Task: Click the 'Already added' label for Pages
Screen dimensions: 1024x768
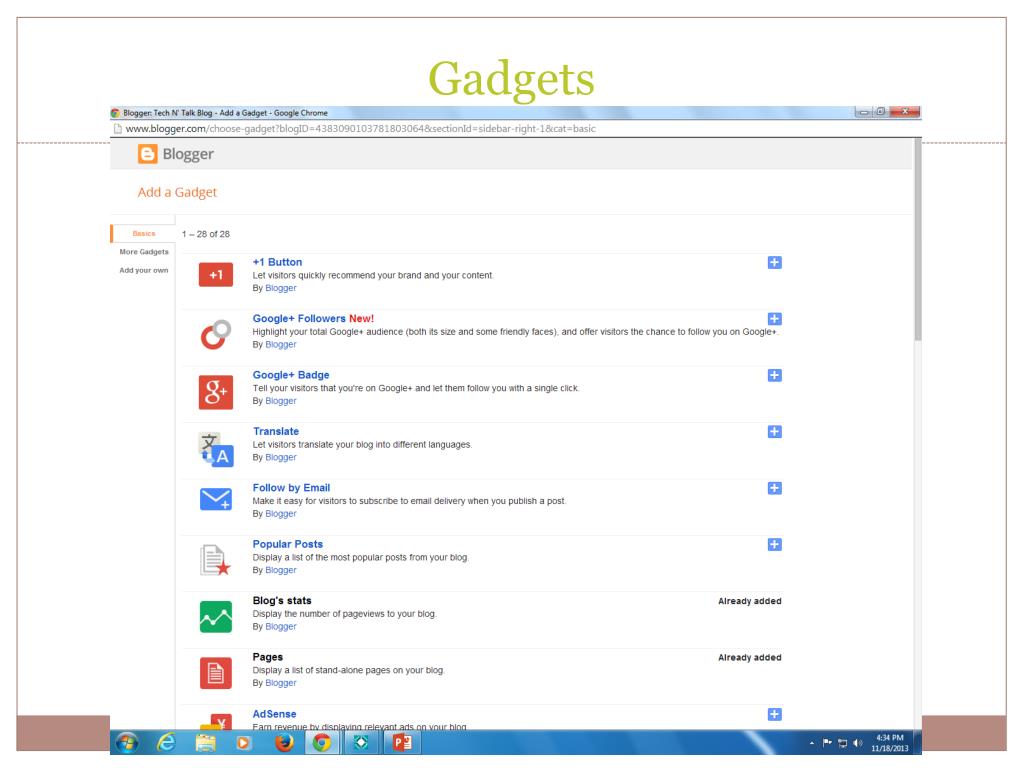Action: click(750, 658)
